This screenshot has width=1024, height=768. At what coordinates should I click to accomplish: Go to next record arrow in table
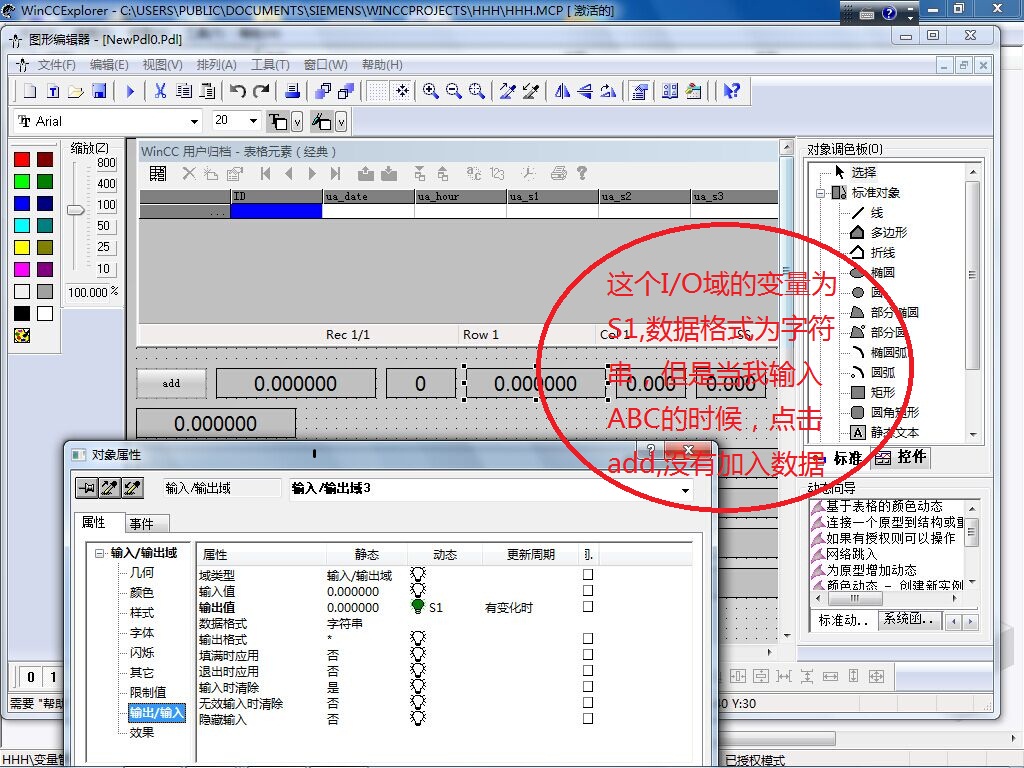coord(312,174)
